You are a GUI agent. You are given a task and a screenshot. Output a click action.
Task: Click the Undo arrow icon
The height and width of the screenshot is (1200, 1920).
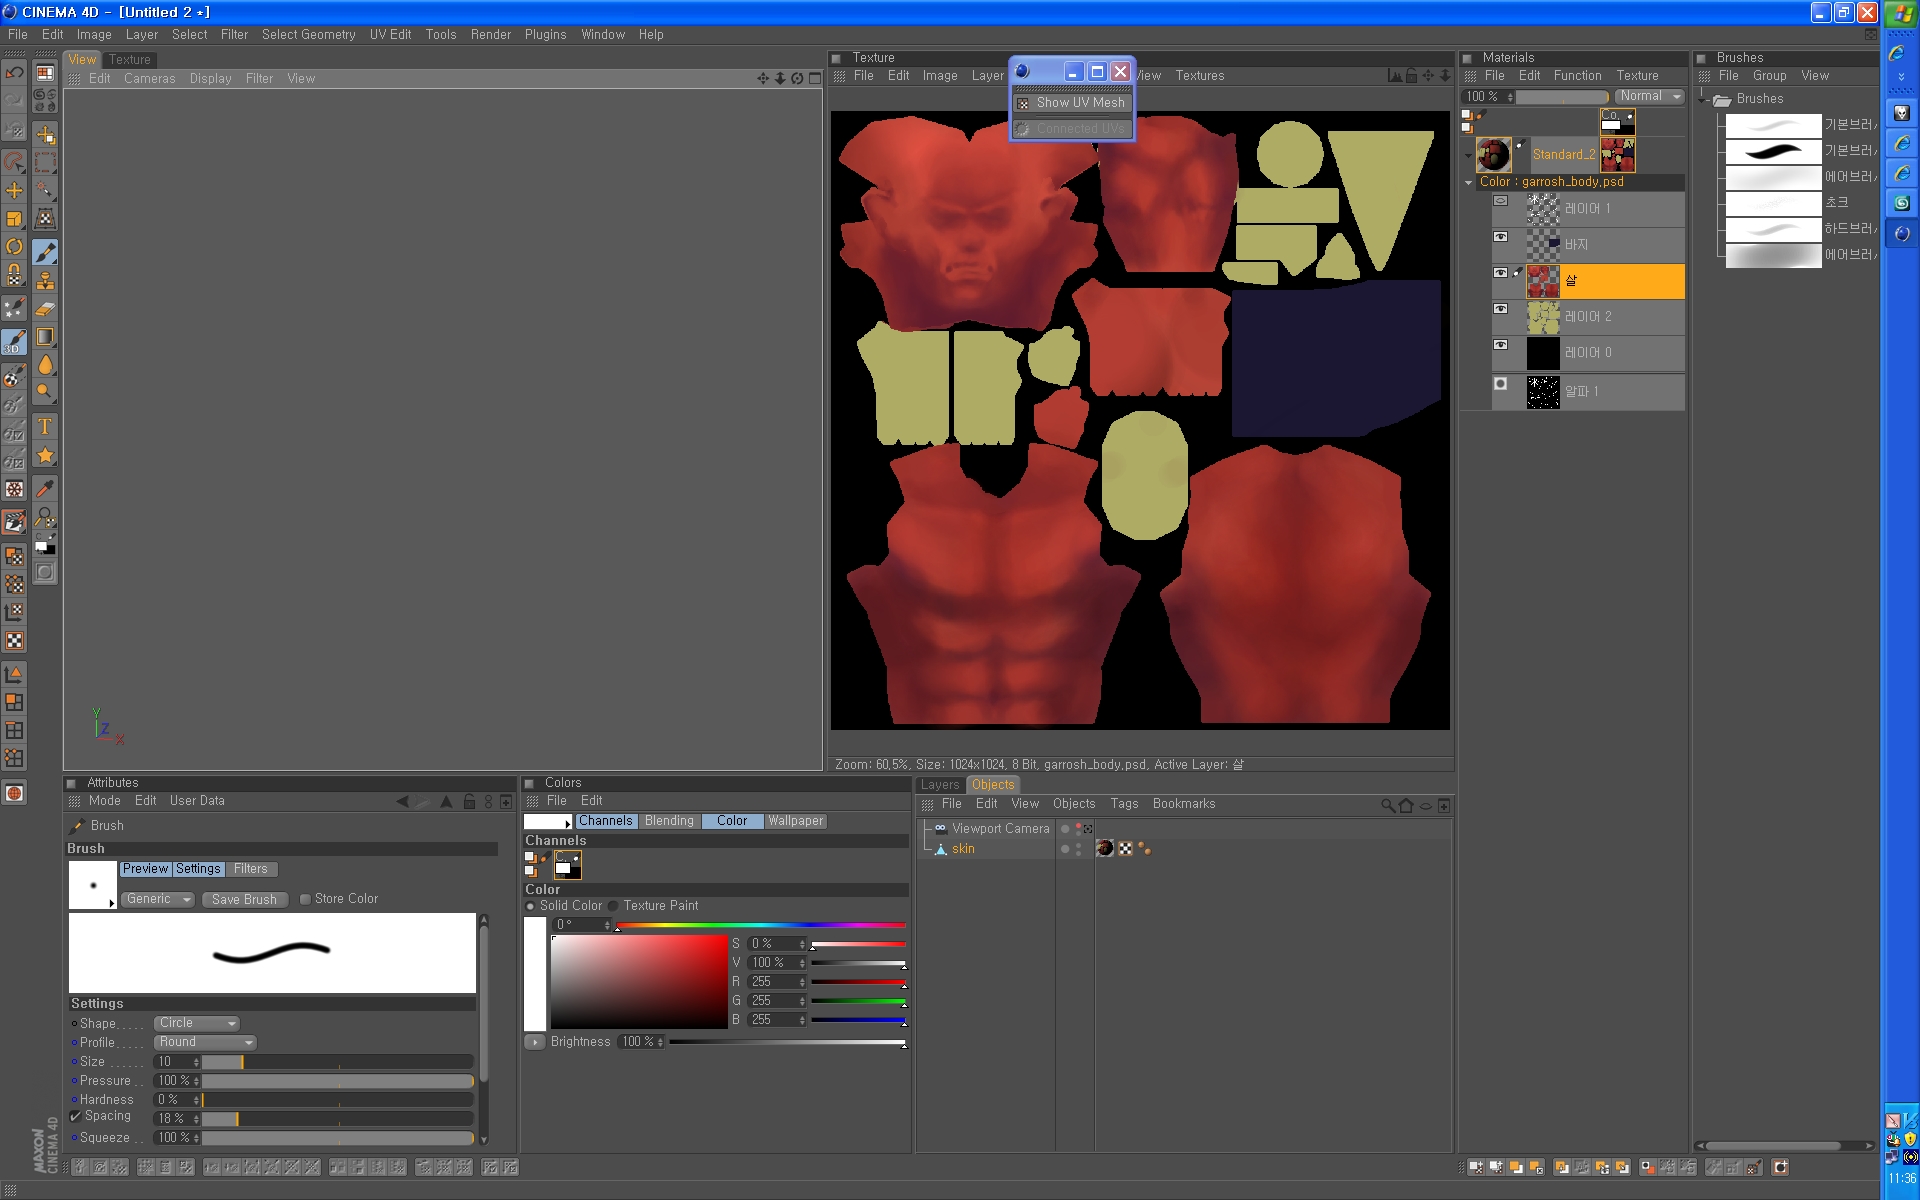(x=14, y=72)
